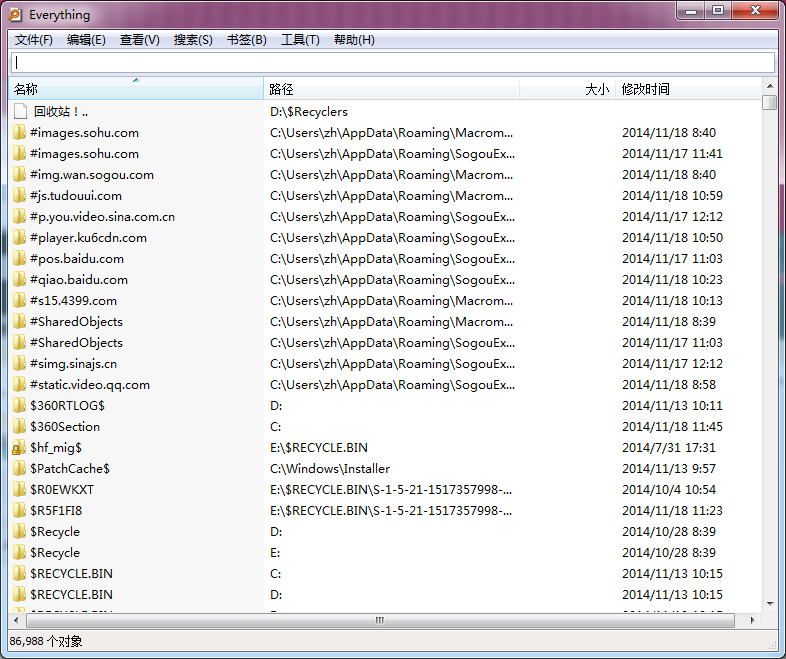The width and height of the screenshot is (786, 659).
Task: Open the 书签(B) menu
Action: (x=247, y=40)
